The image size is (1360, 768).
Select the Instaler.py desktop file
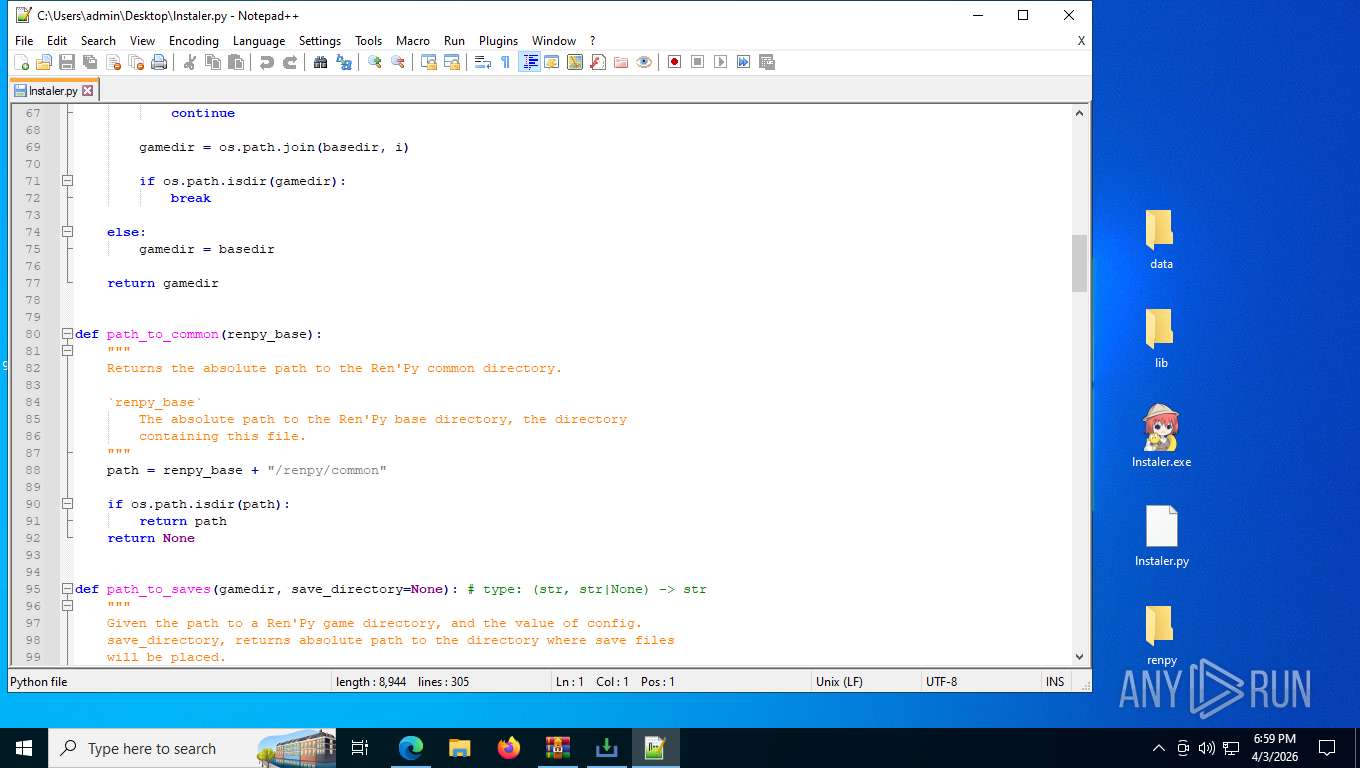click(1161, 536)
